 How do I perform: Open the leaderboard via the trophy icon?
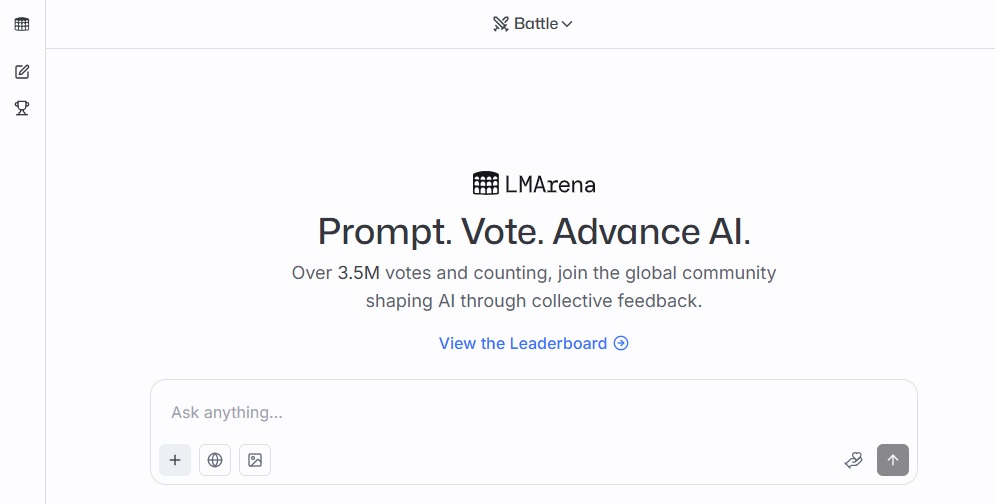click(x=22, y=108)
